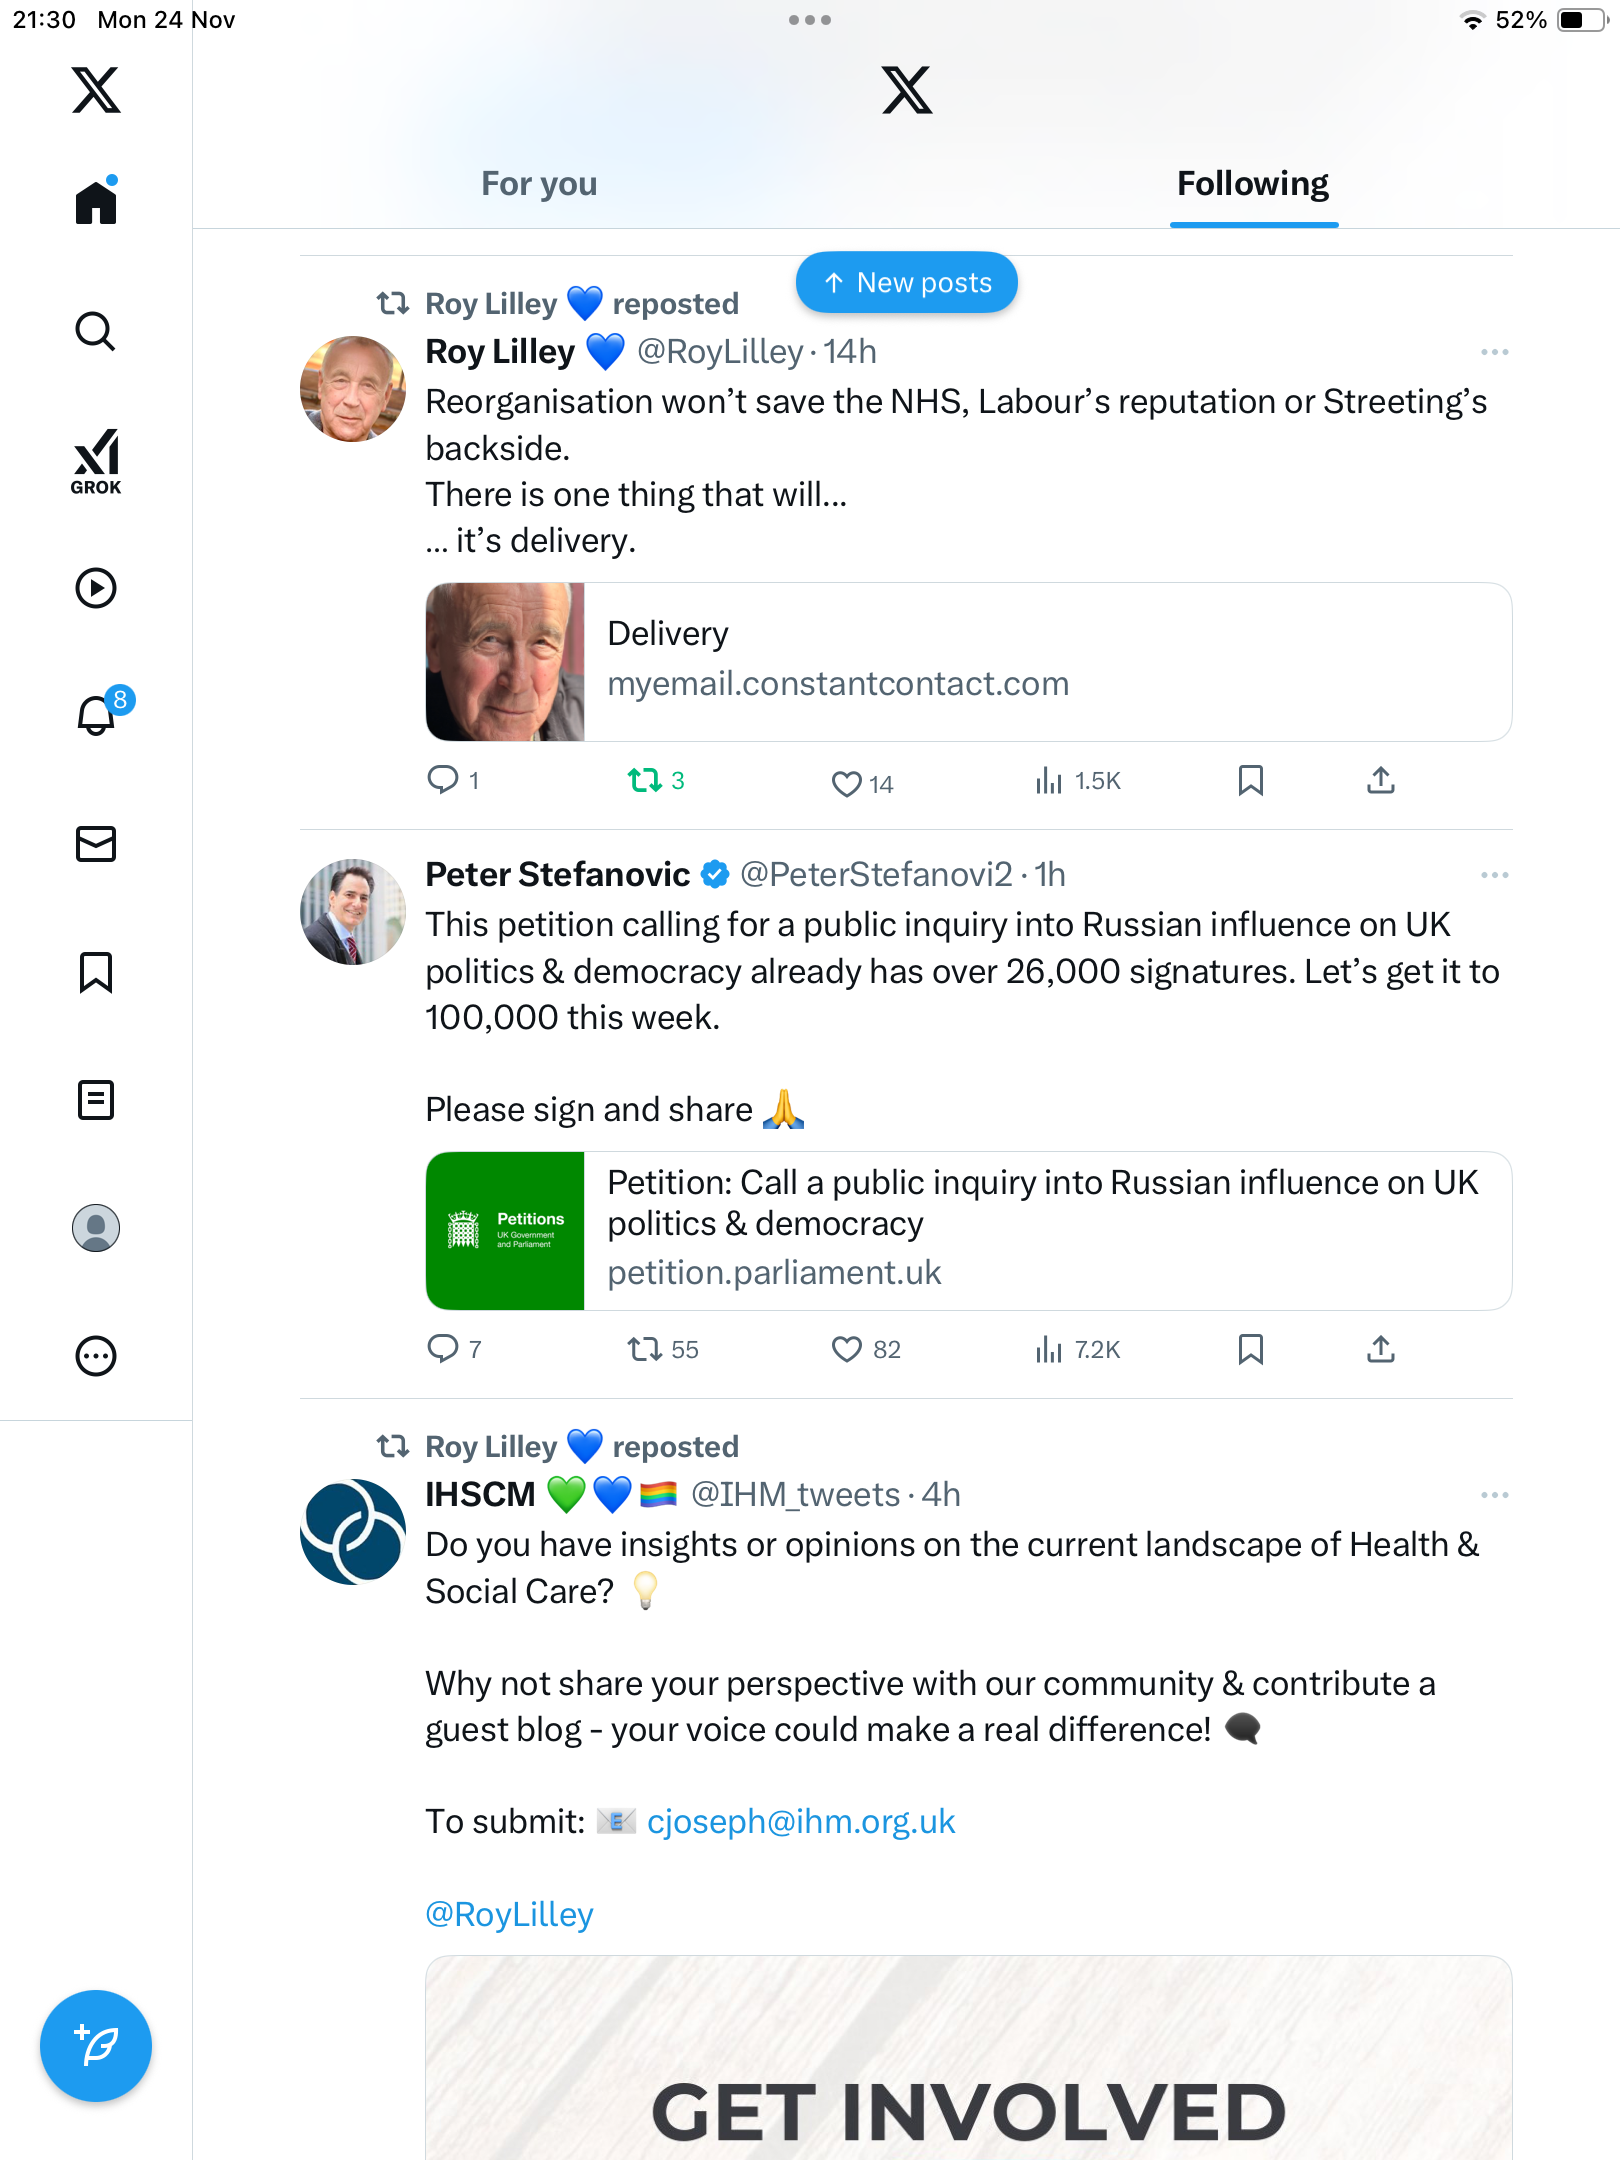This screenshot has height=2160, width=1620.
Task: Open Grok from the sidebar
Action: [x=96, y=461]
